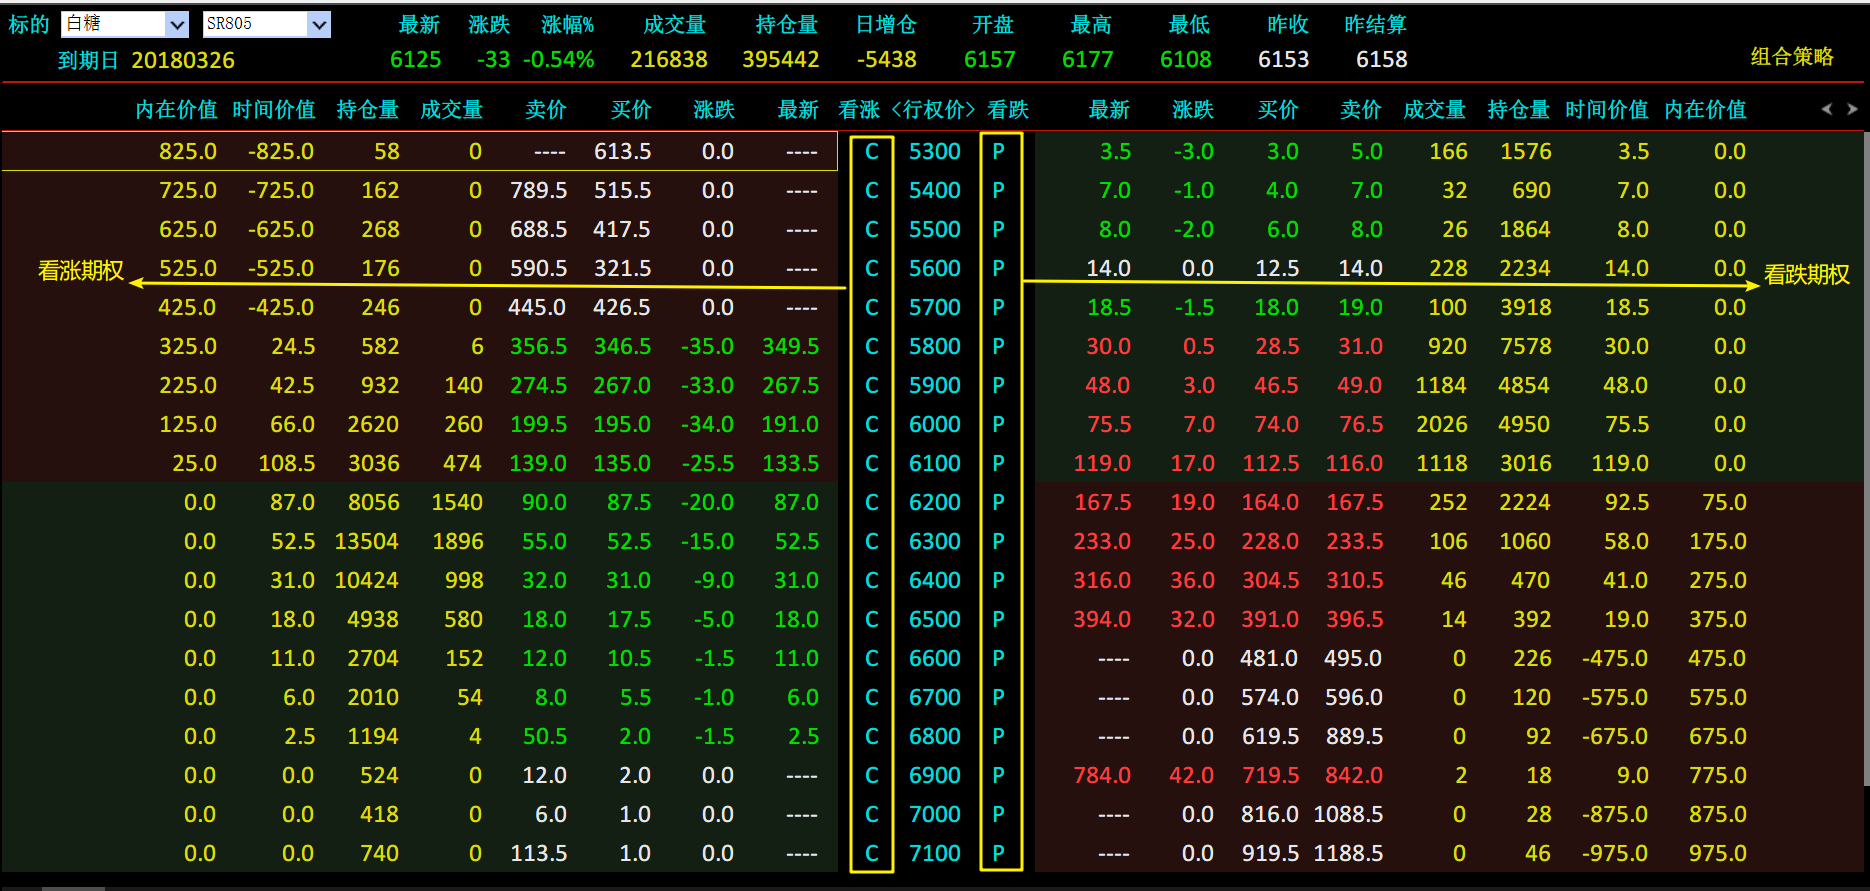The height and width of the screenshot is (891, 1870).
Task: Click put latest price 784.0
Action: 1102,776
